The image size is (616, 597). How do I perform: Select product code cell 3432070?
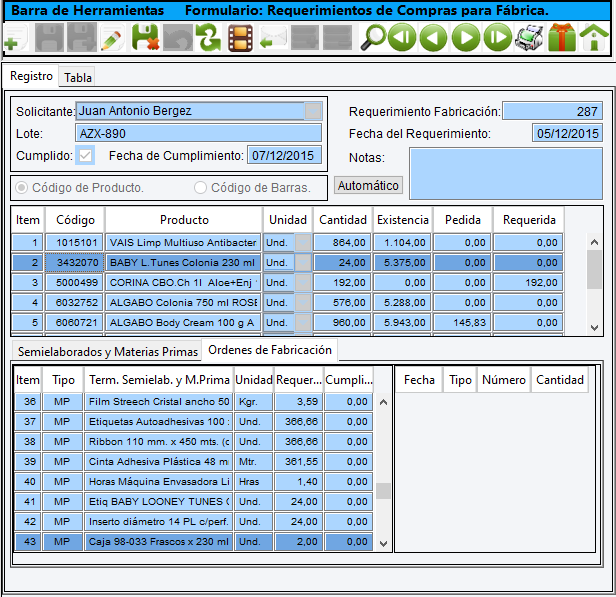click(x=74, y=263)
